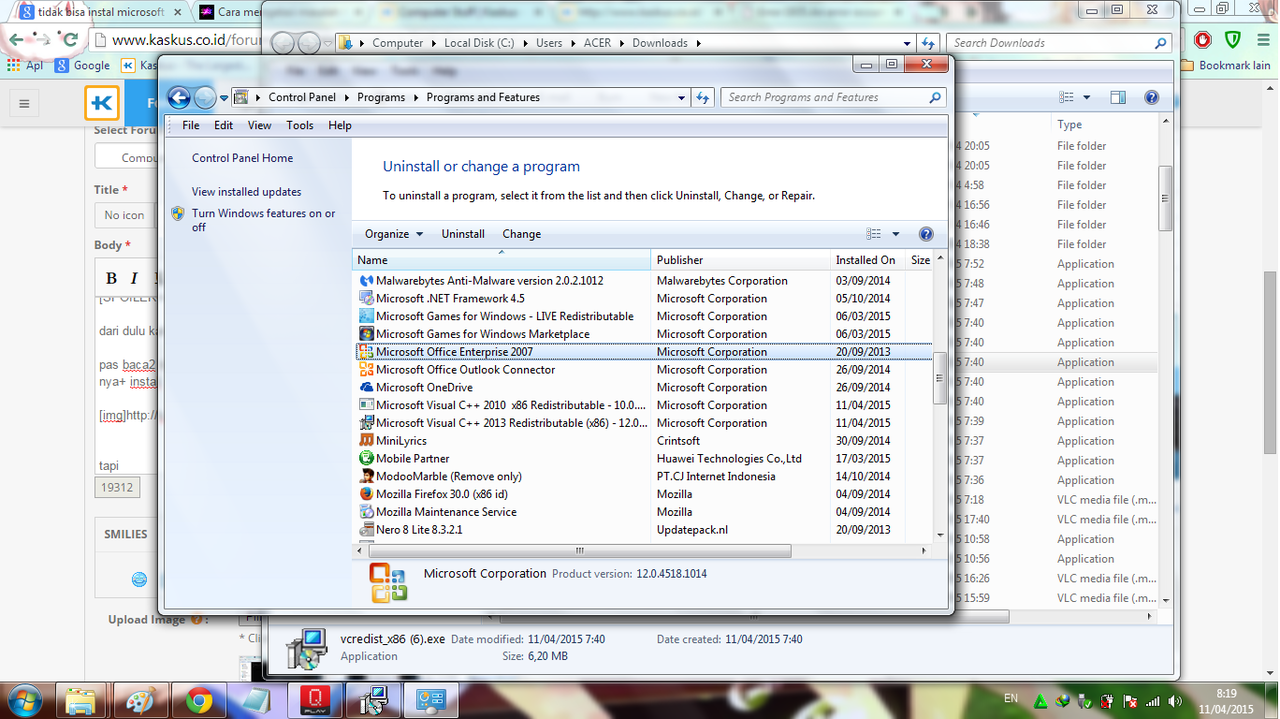Click Forward arrow in Programs and Features window
Image resolution: width=1280 pixels, height=719 pixels.
[x=205, y=97]
